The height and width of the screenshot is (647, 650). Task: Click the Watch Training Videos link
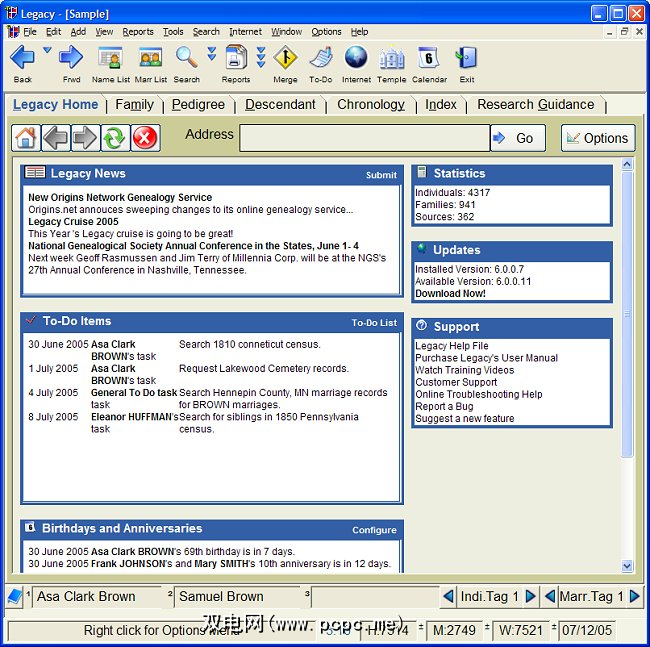click(464, 370)
